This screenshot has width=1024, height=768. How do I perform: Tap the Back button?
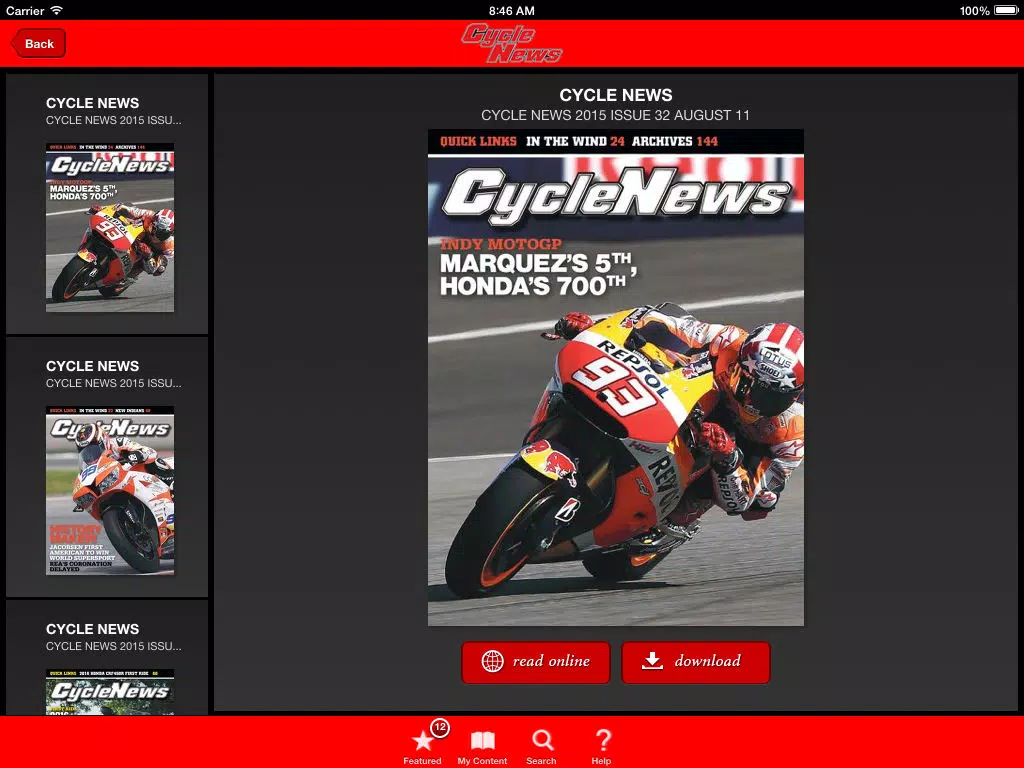pos(38,43)
